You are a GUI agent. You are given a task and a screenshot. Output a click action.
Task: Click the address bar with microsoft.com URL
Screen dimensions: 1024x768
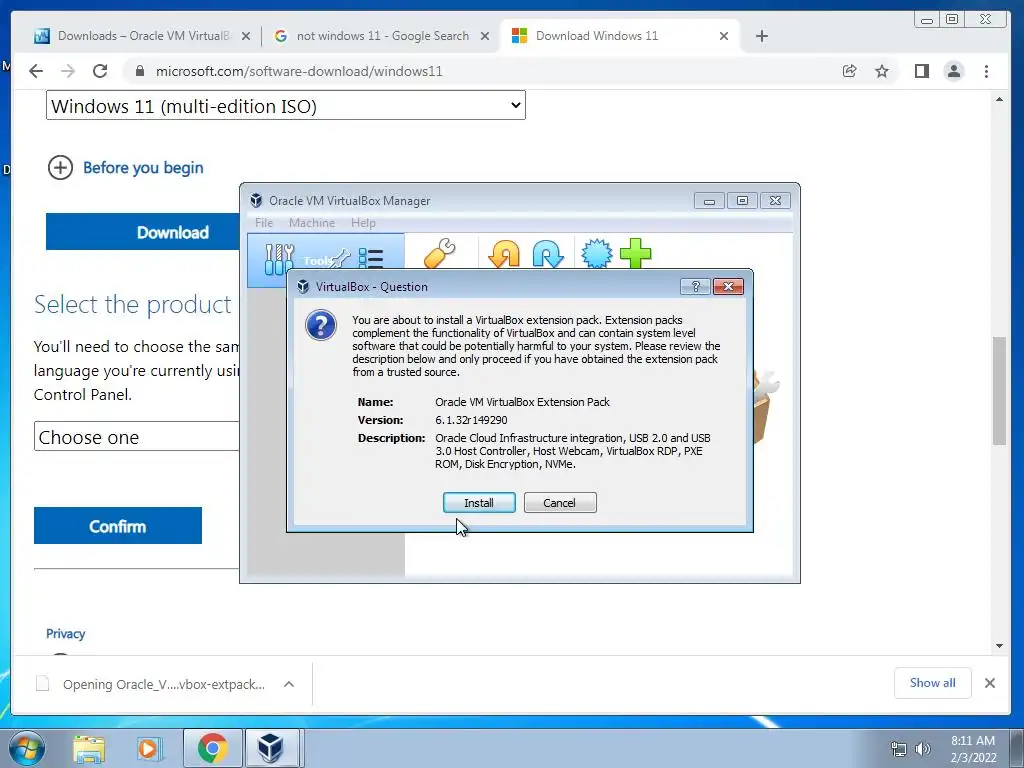(483, 71)
